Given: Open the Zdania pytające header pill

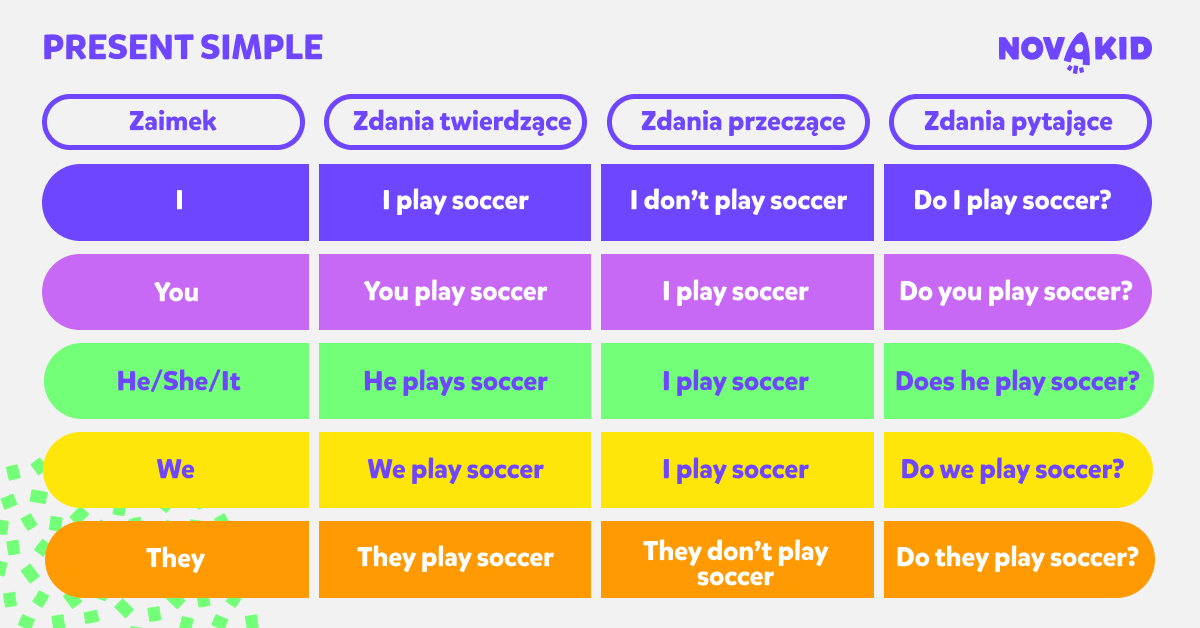Looking at the screenshot, I should coord(1020,122).
